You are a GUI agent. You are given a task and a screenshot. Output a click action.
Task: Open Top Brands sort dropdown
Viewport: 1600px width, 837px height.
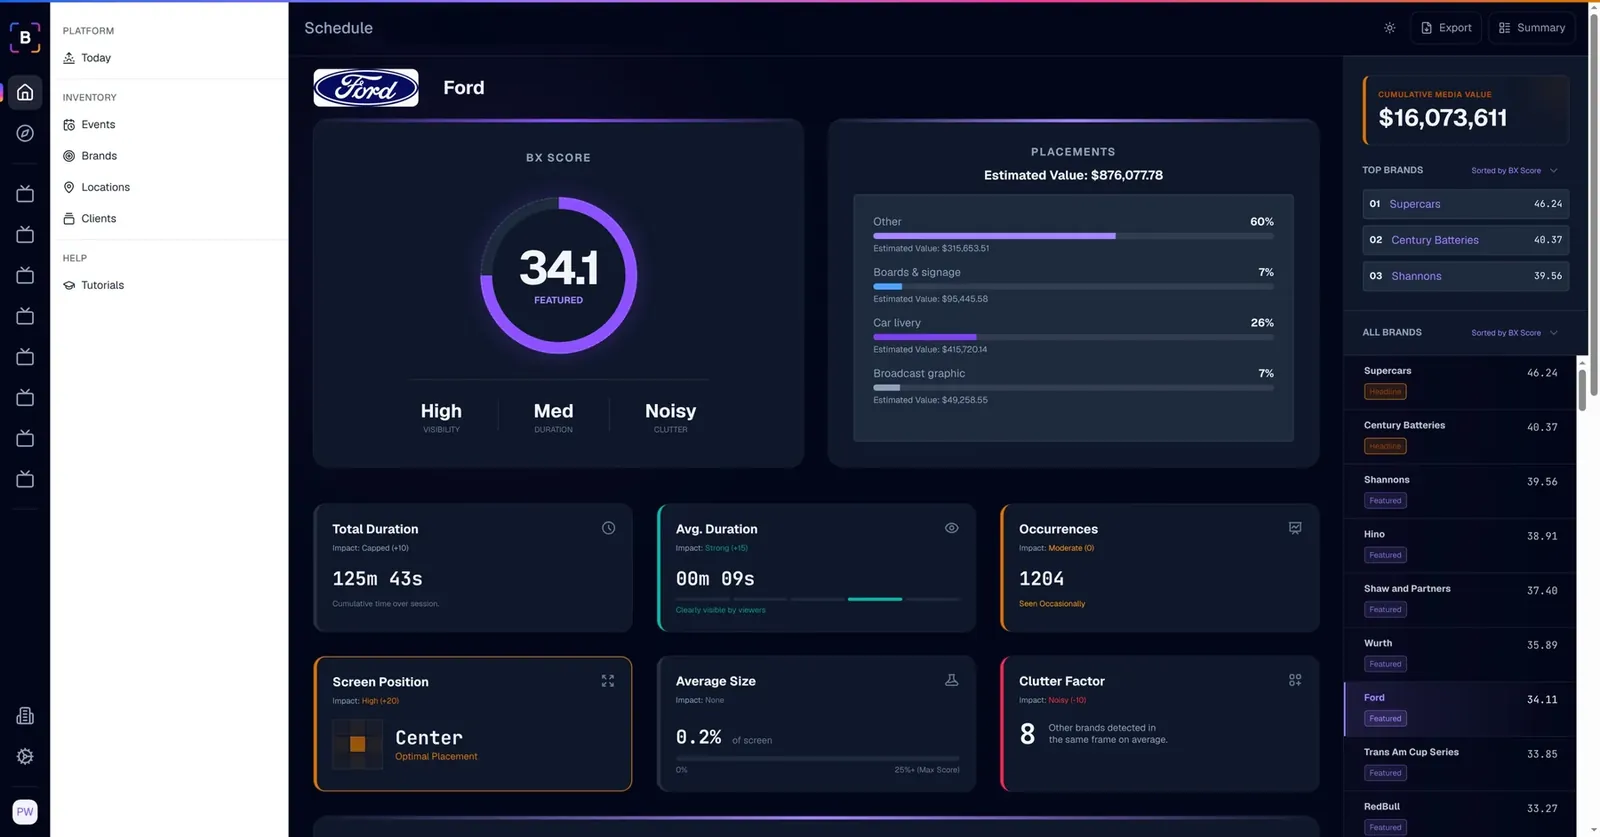[x=1514, y=171]
